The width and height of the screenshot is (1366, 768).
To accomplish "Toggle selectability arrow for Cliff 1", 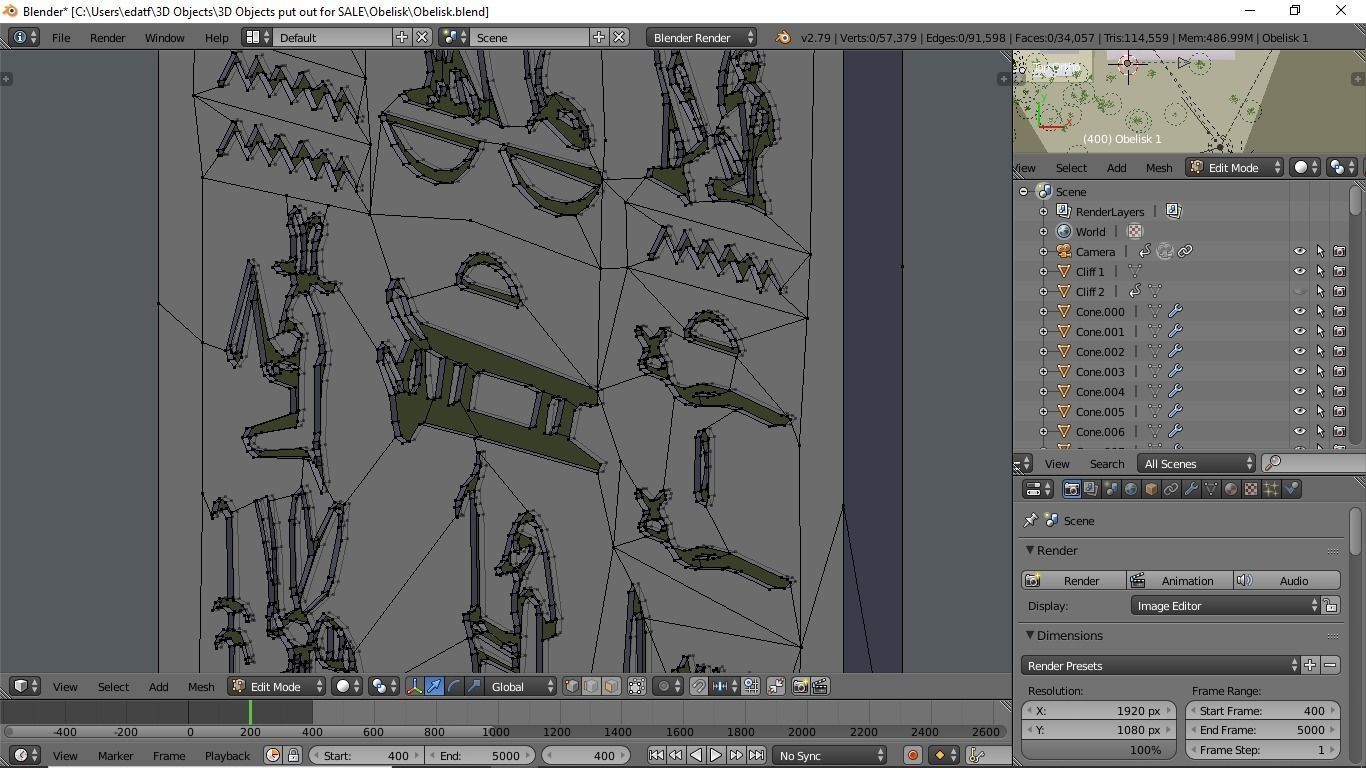I will point(1319,271).
